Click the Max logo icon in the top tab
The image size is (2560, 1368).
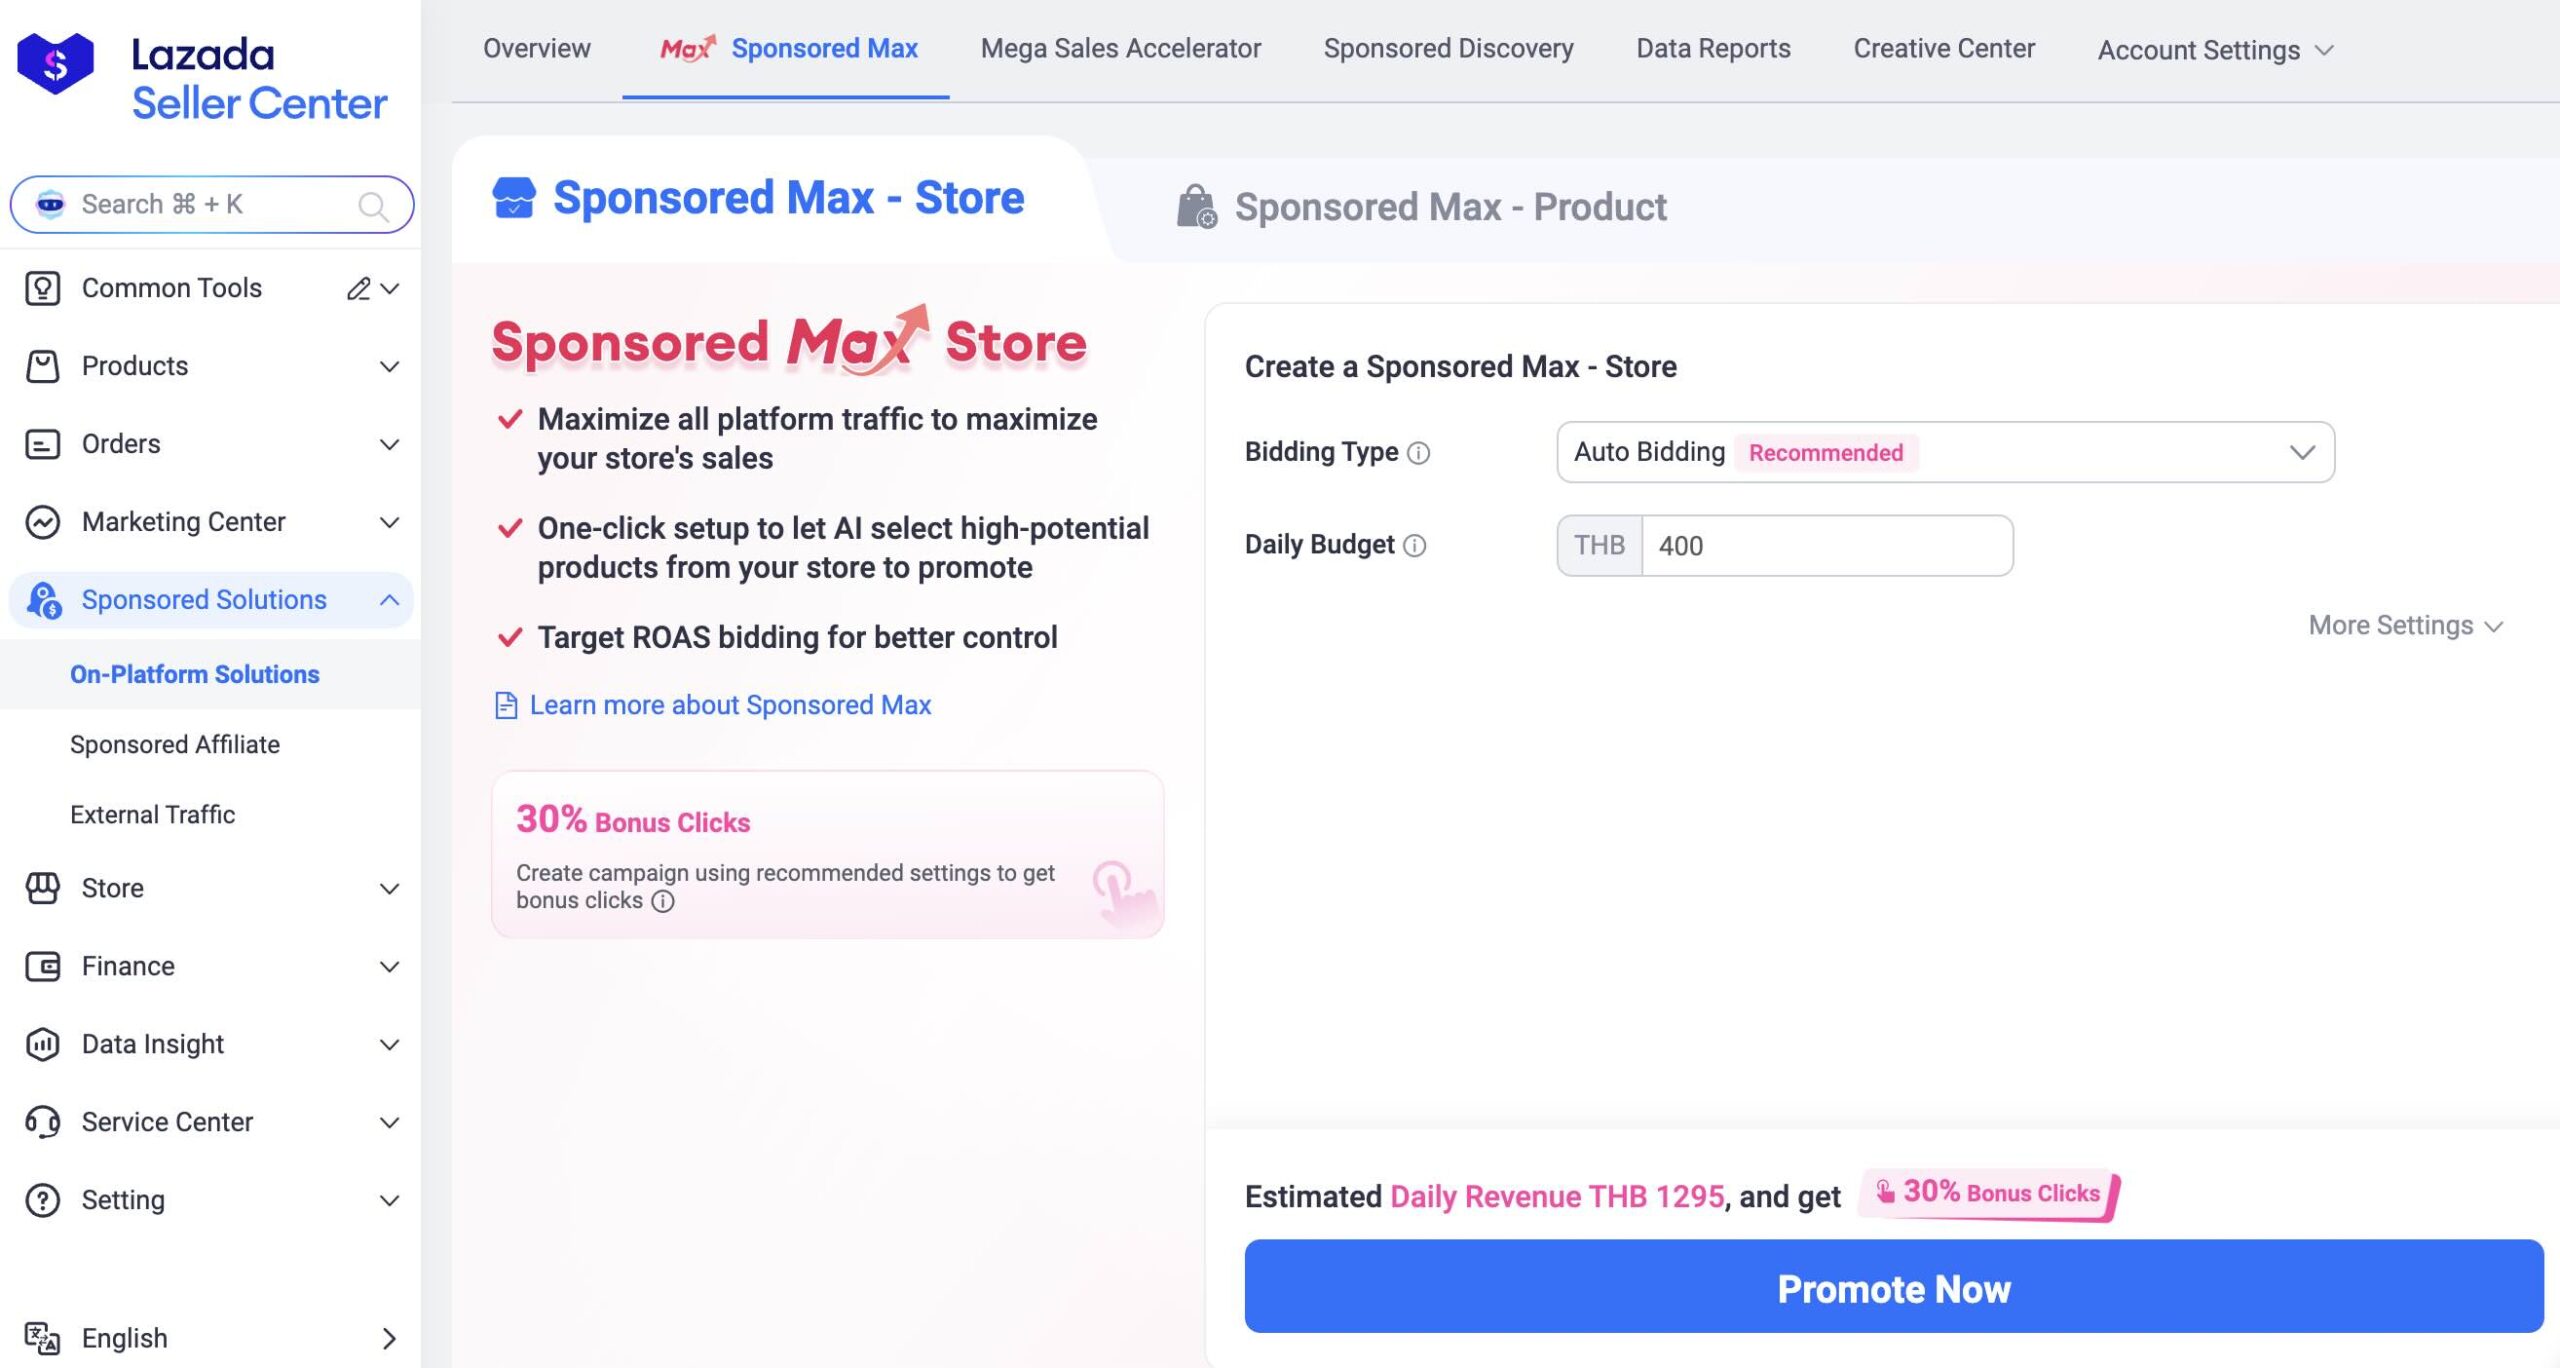688,48
